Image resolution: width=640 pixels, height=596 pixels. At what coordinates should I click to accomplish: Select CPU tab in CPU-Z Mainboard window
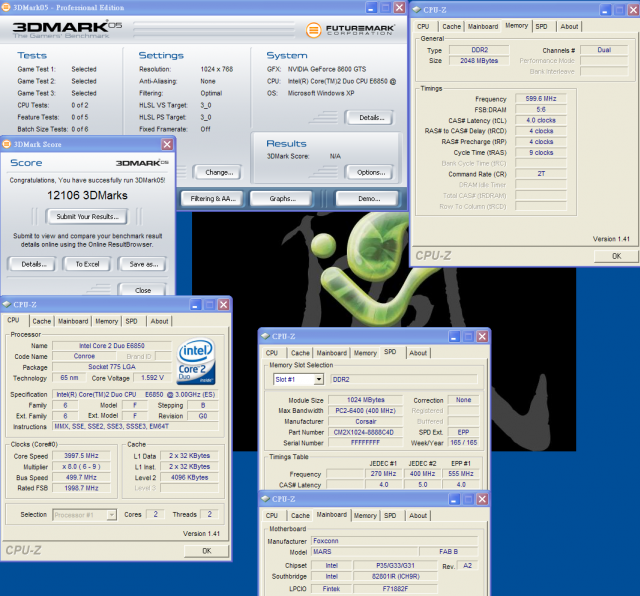coord(272,516)
